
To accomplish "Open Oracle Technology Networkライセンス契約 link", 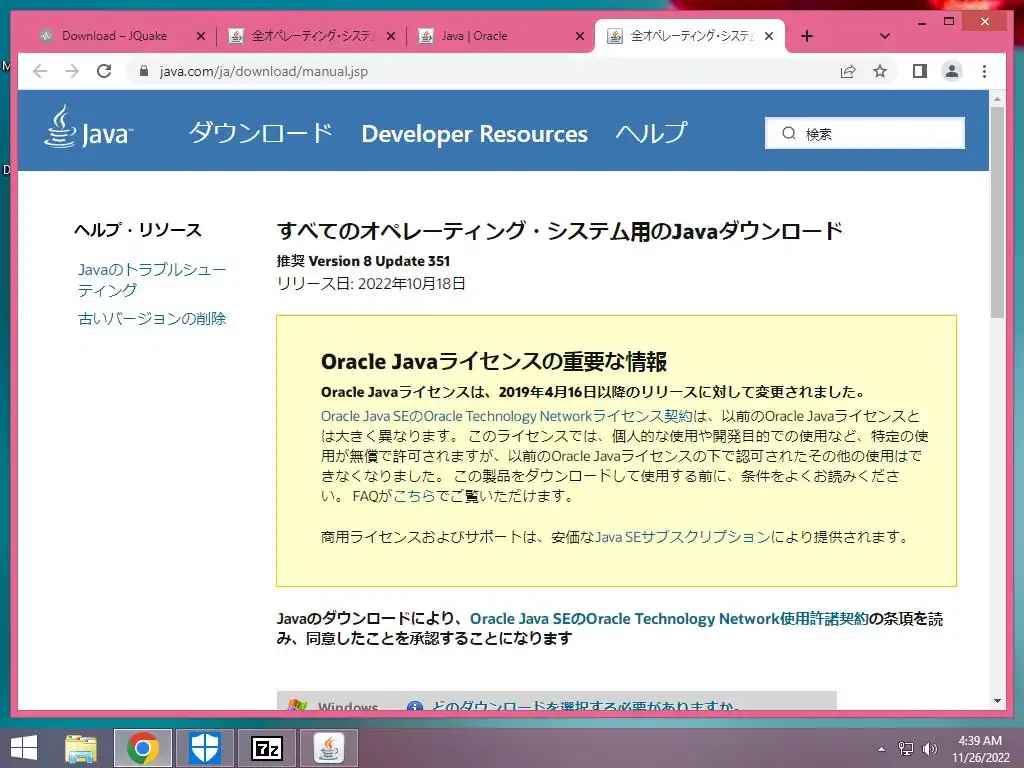I will click(506, 416).
